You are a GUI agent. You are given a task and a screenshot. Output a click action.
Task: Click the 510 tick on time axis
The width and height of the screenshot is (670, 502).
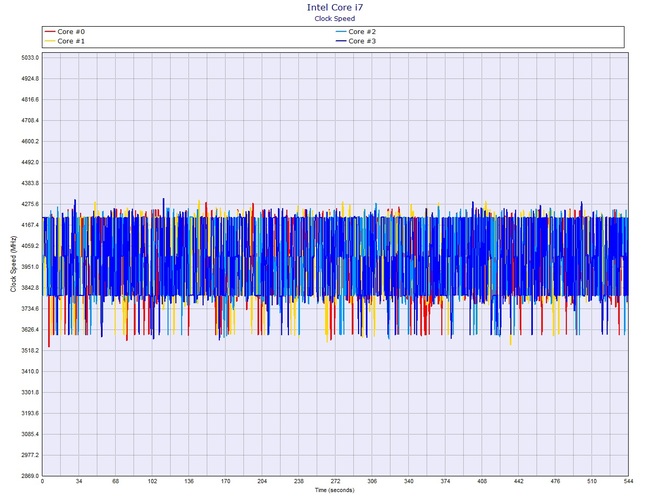coord(592,481)
